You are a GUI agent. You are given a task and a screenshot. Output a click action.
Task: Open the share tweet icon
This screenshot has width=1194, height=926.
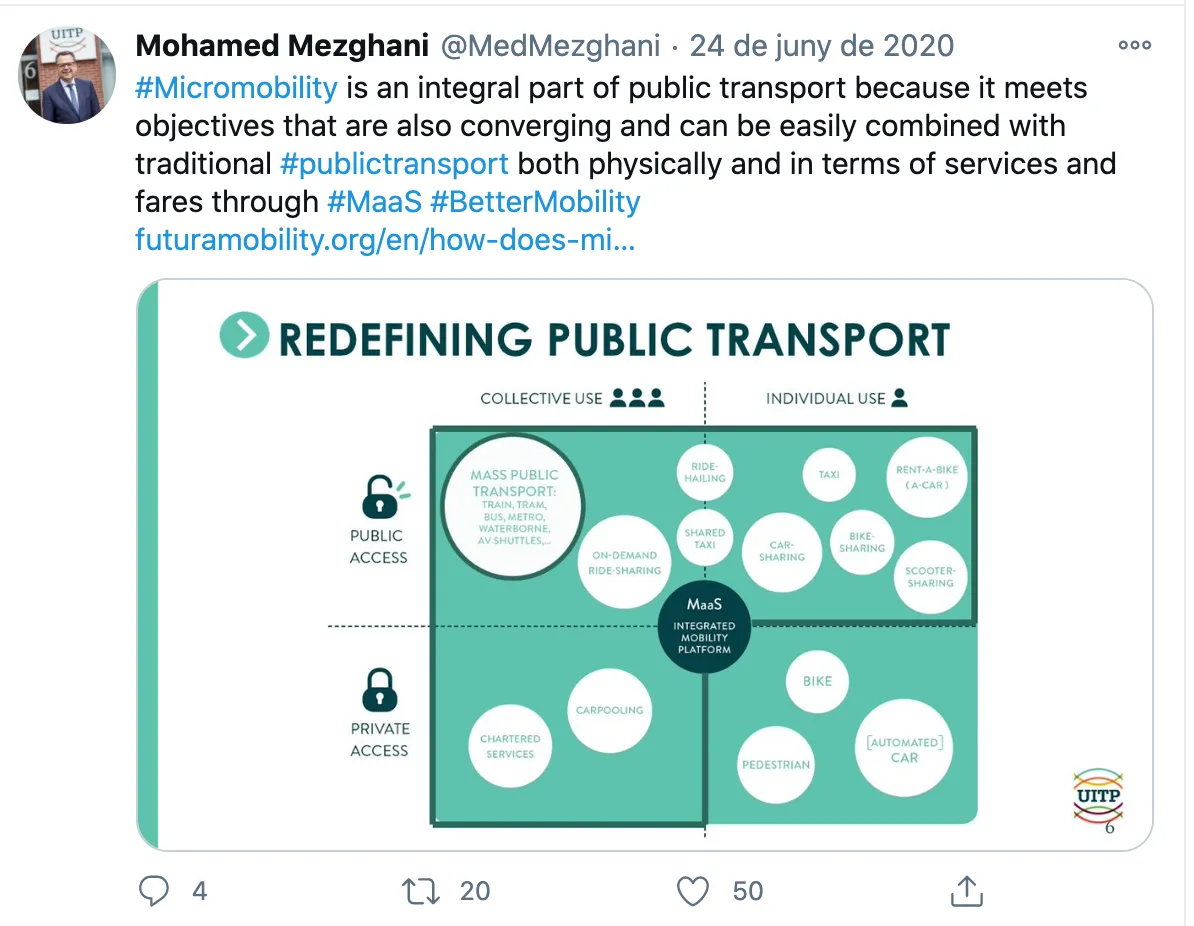tap(966, 891)
